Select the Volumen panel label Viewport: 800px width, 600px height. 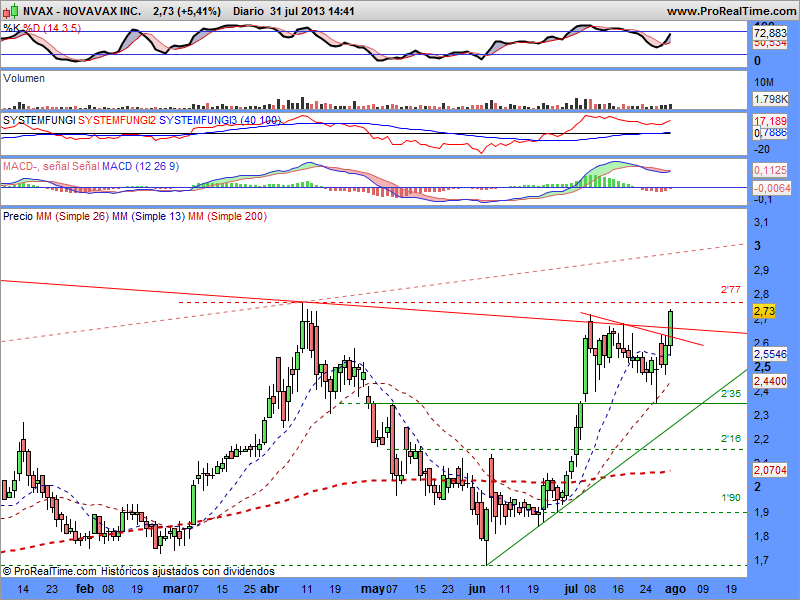click(x=23, y=78)
